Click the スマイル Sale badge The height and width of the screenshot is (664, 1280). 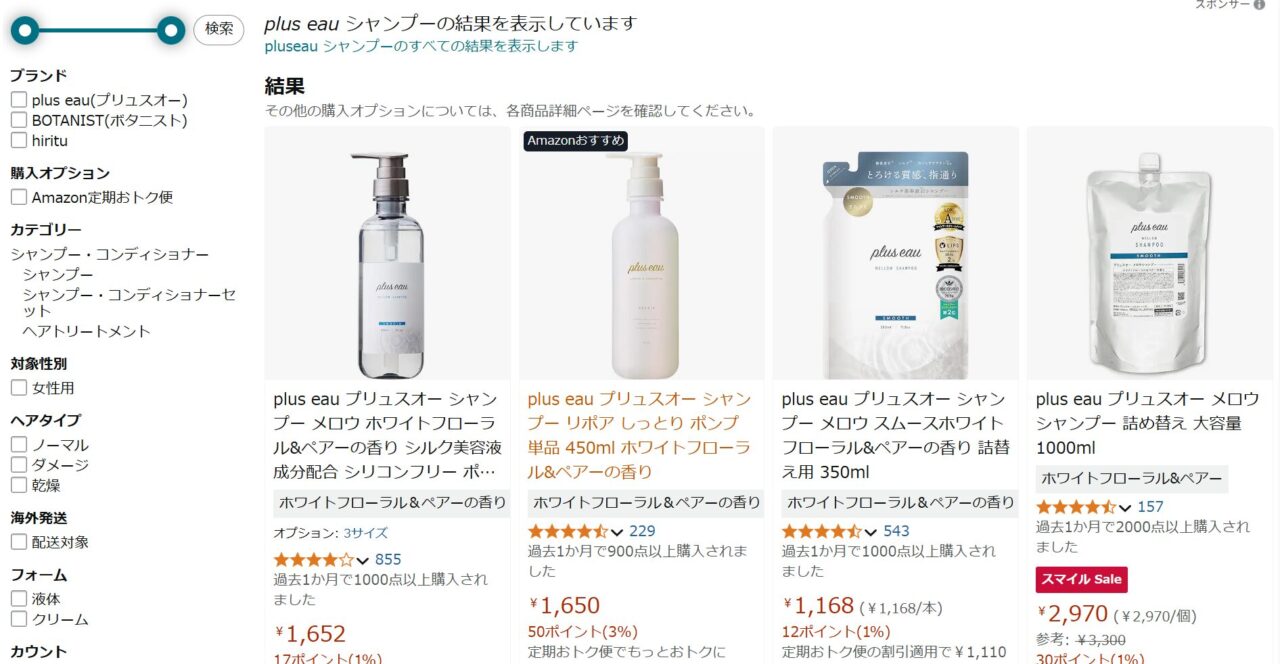(1081, 579)
